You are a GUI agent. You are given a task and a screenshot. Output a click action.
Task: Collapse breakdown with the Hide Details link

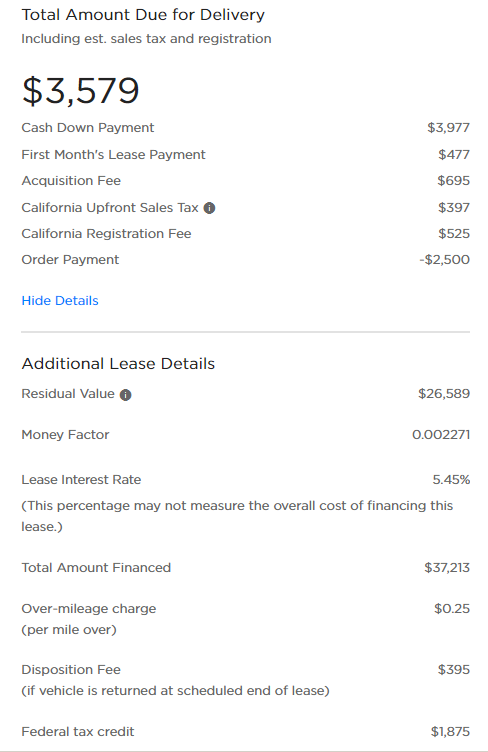[x=60, y=301]
